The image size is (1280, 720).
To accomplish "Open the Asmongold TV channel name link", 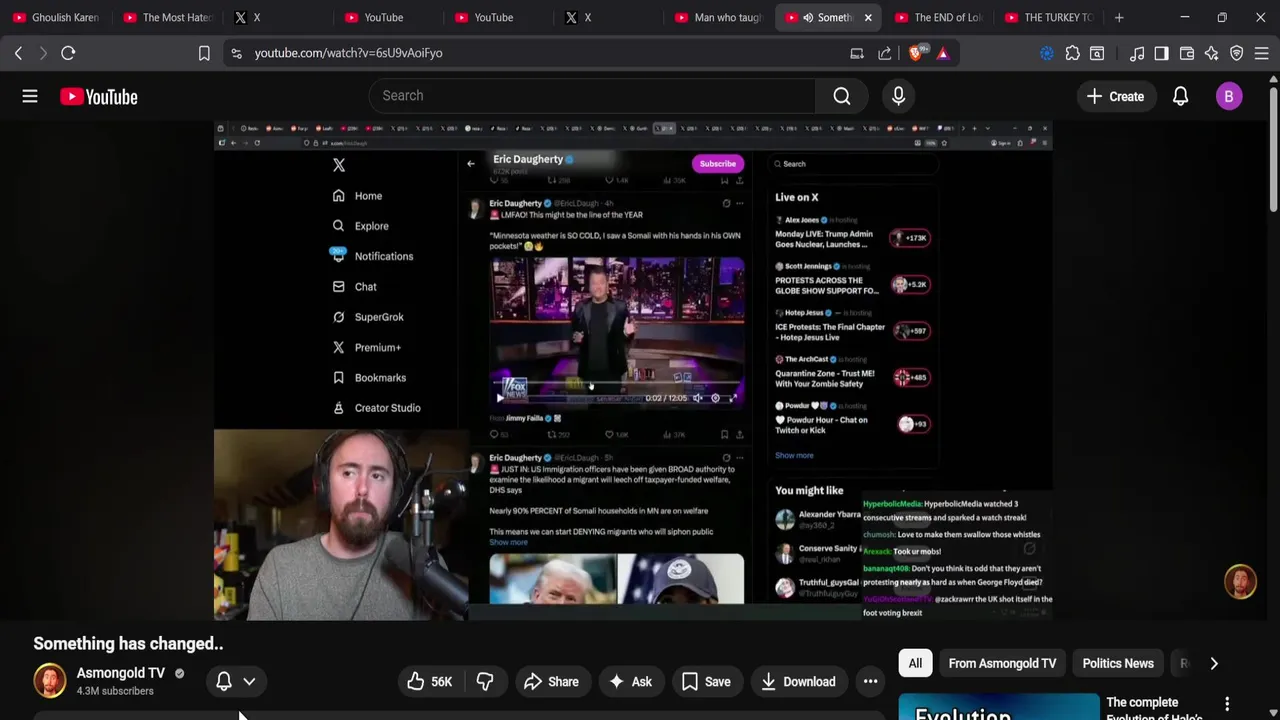I will 120,673.
